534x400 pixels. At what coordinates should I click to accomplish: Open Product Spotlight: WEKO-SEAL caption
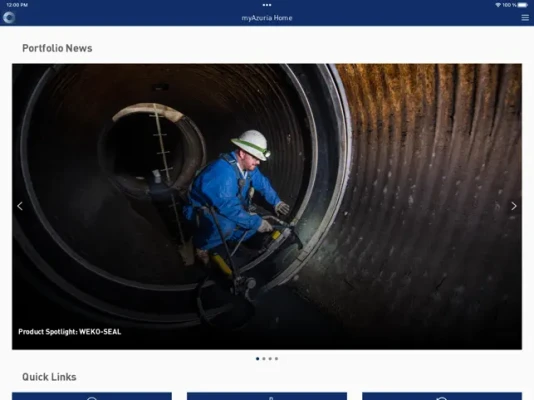(x=70, y=332)
